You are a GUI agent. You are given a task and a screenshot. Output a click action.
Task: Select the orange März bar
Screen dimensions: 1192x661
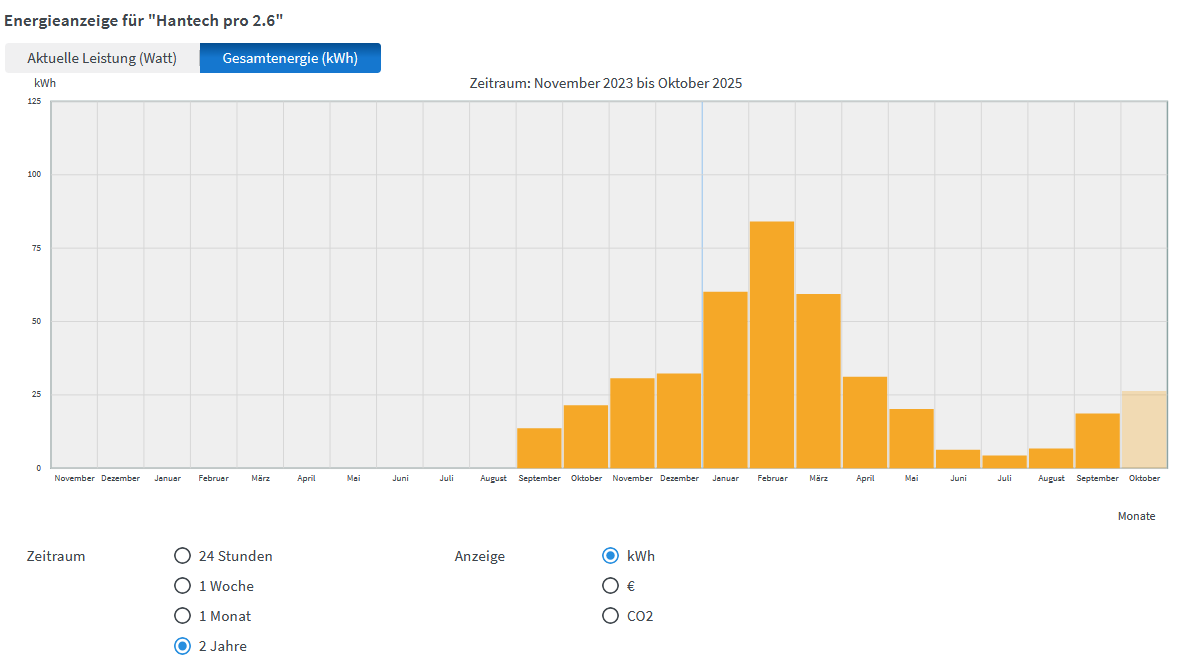pyautogui.click(x=818, y=381)
